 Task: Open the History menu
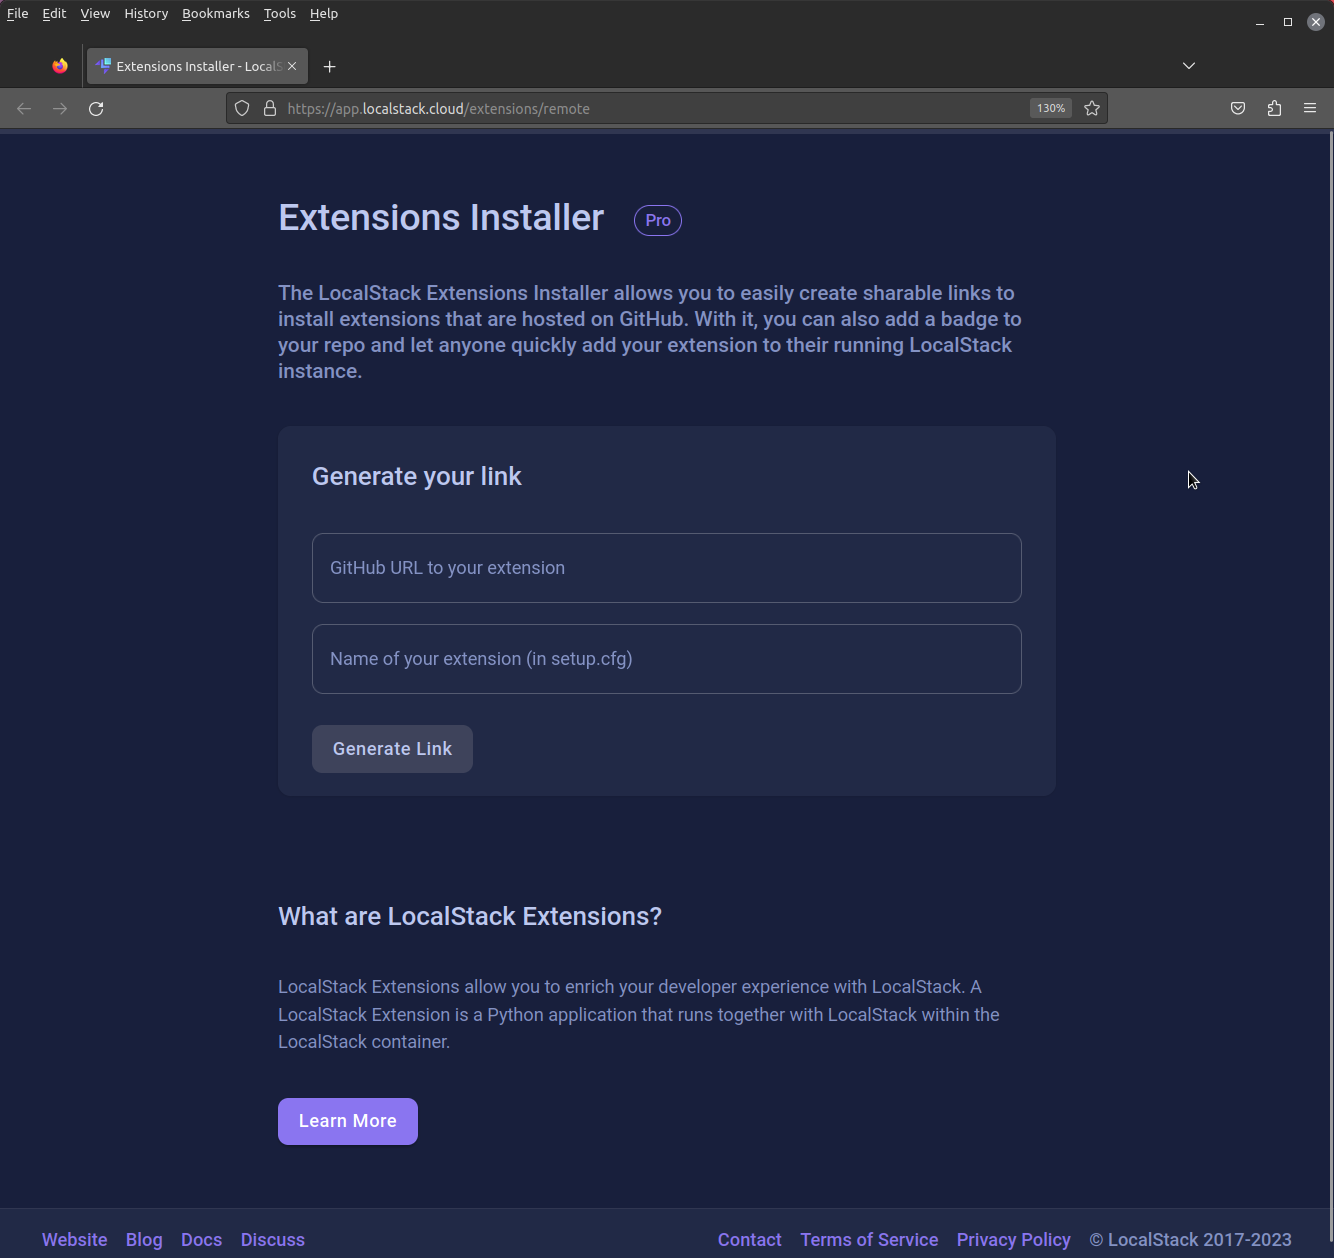145,13
